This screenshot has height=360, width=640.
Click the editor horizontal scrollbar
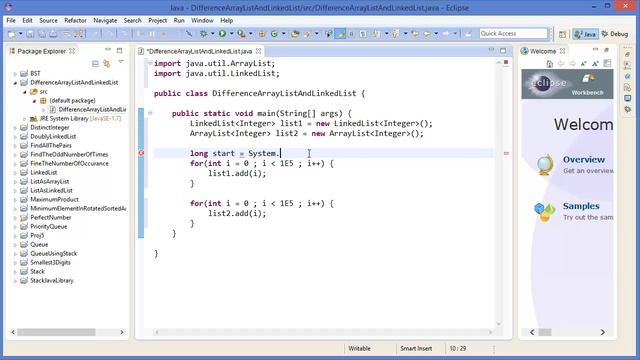click(323, 332)
